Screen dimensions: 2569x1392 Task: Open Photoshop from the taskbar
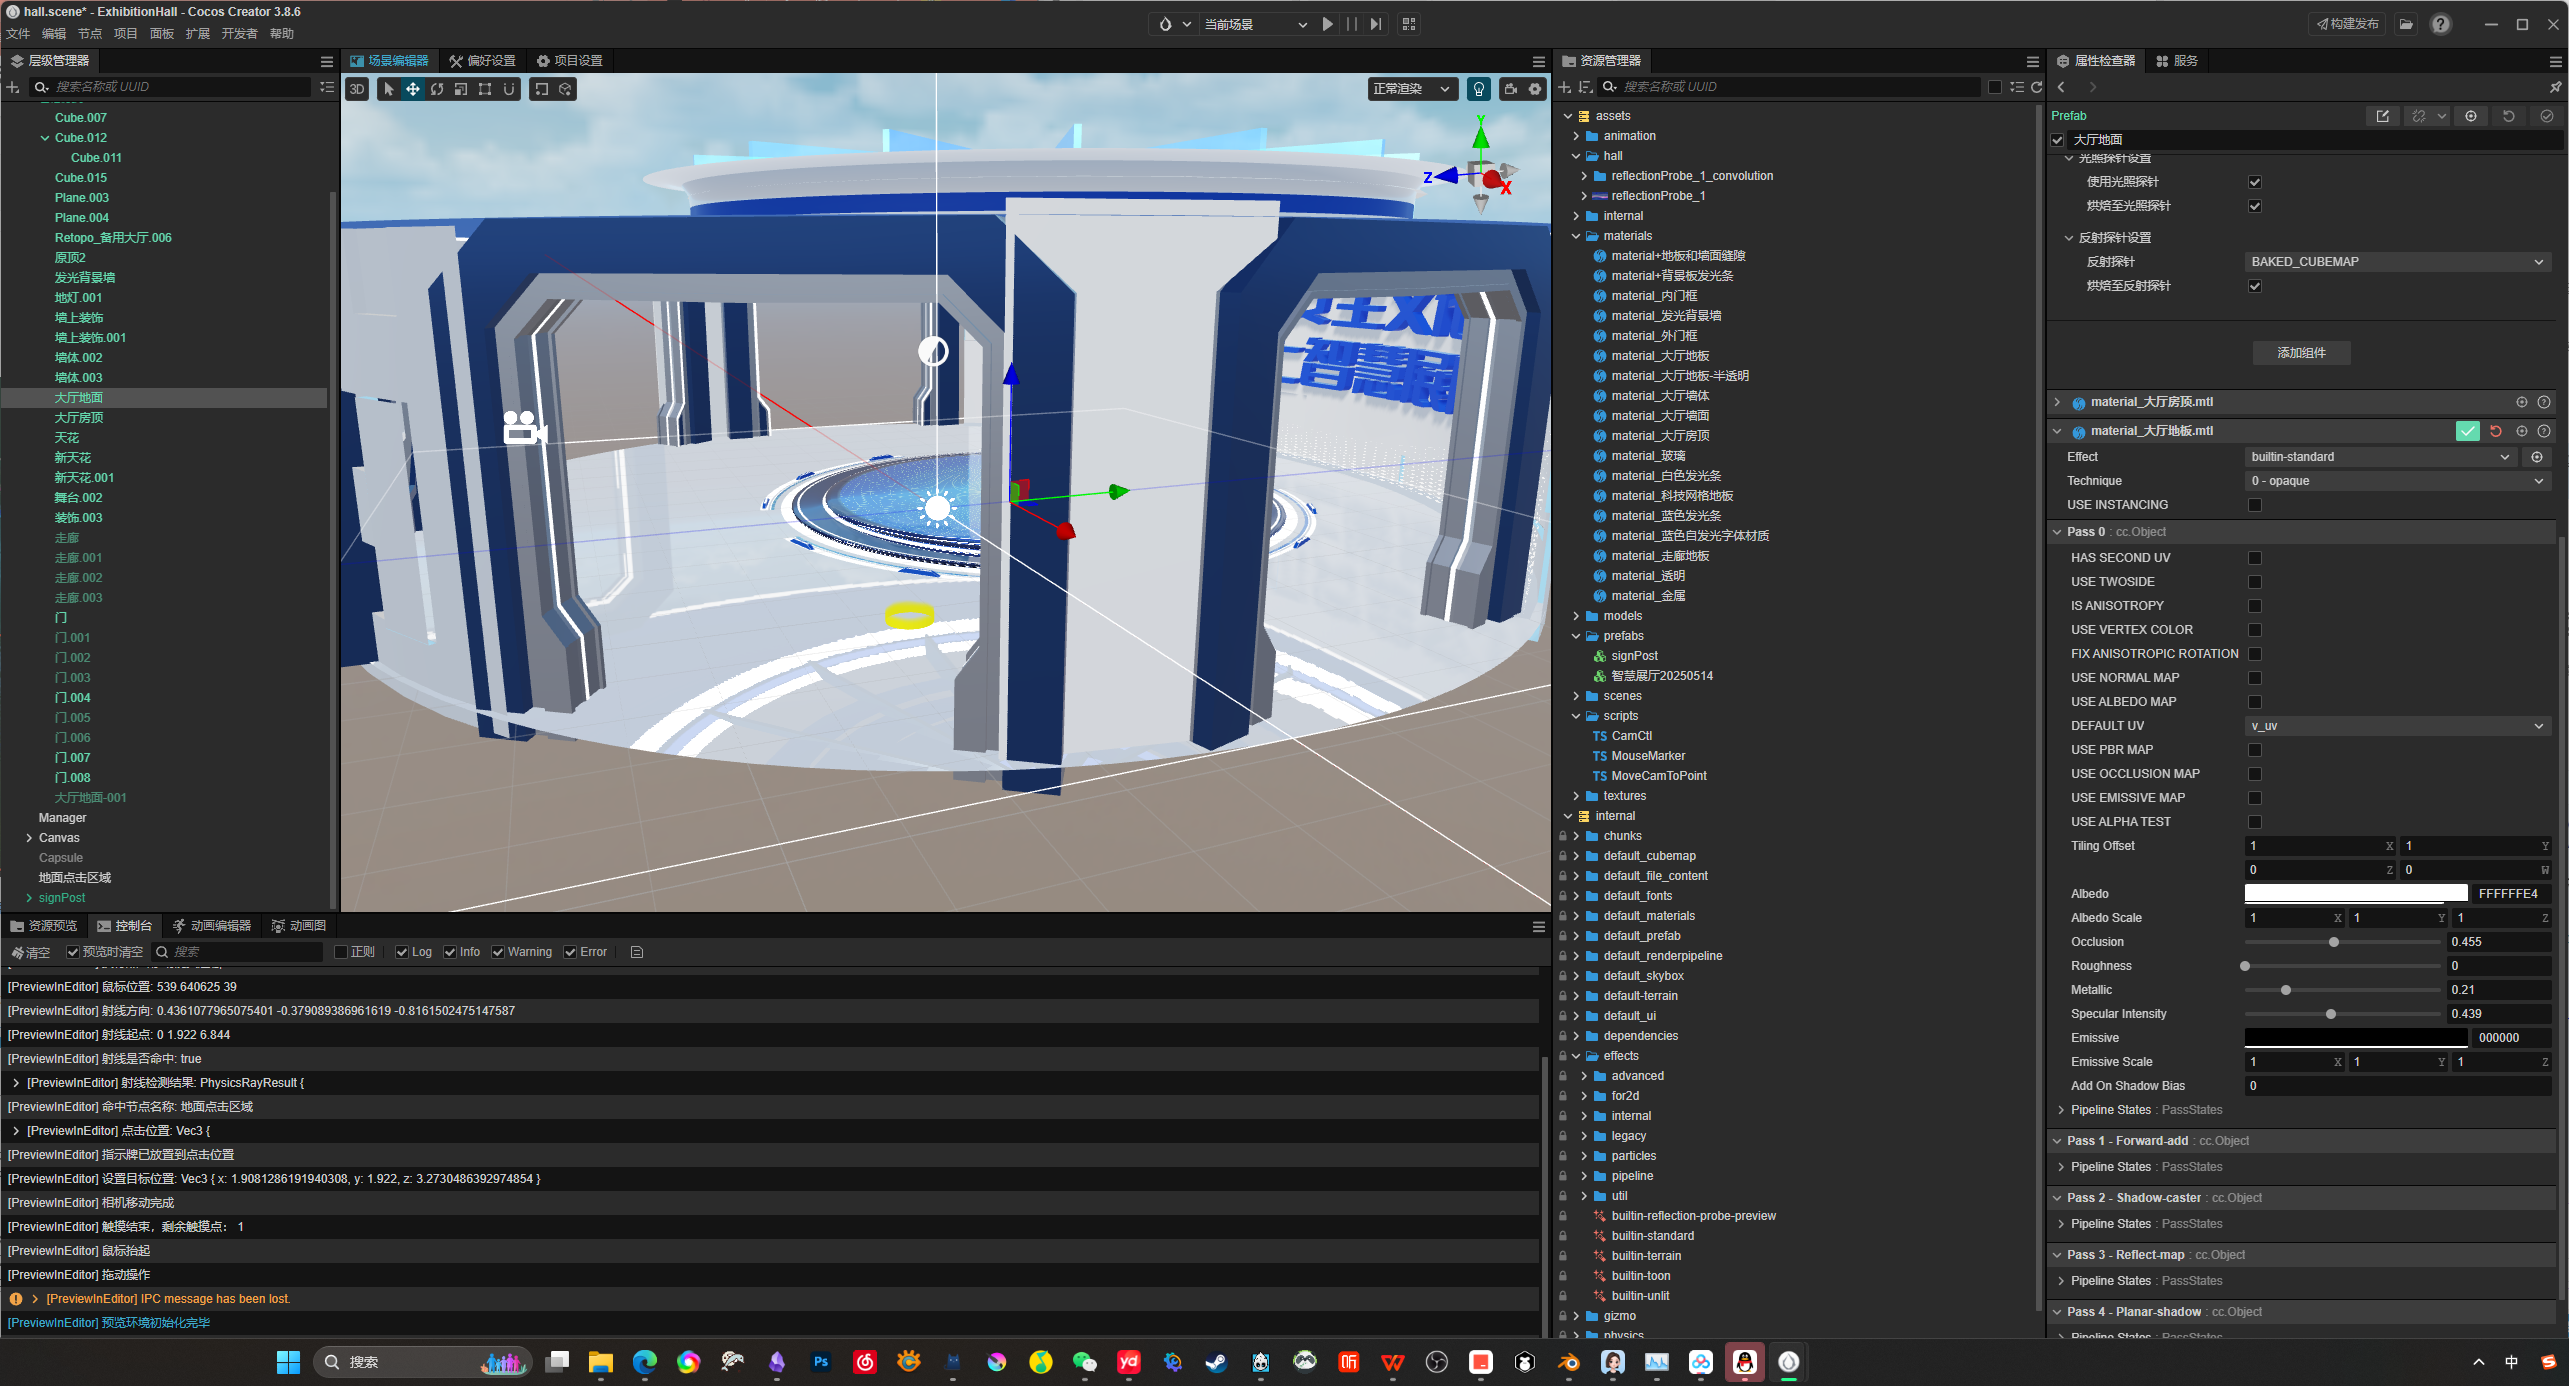pyautogui.click(x=820, y=1362)
